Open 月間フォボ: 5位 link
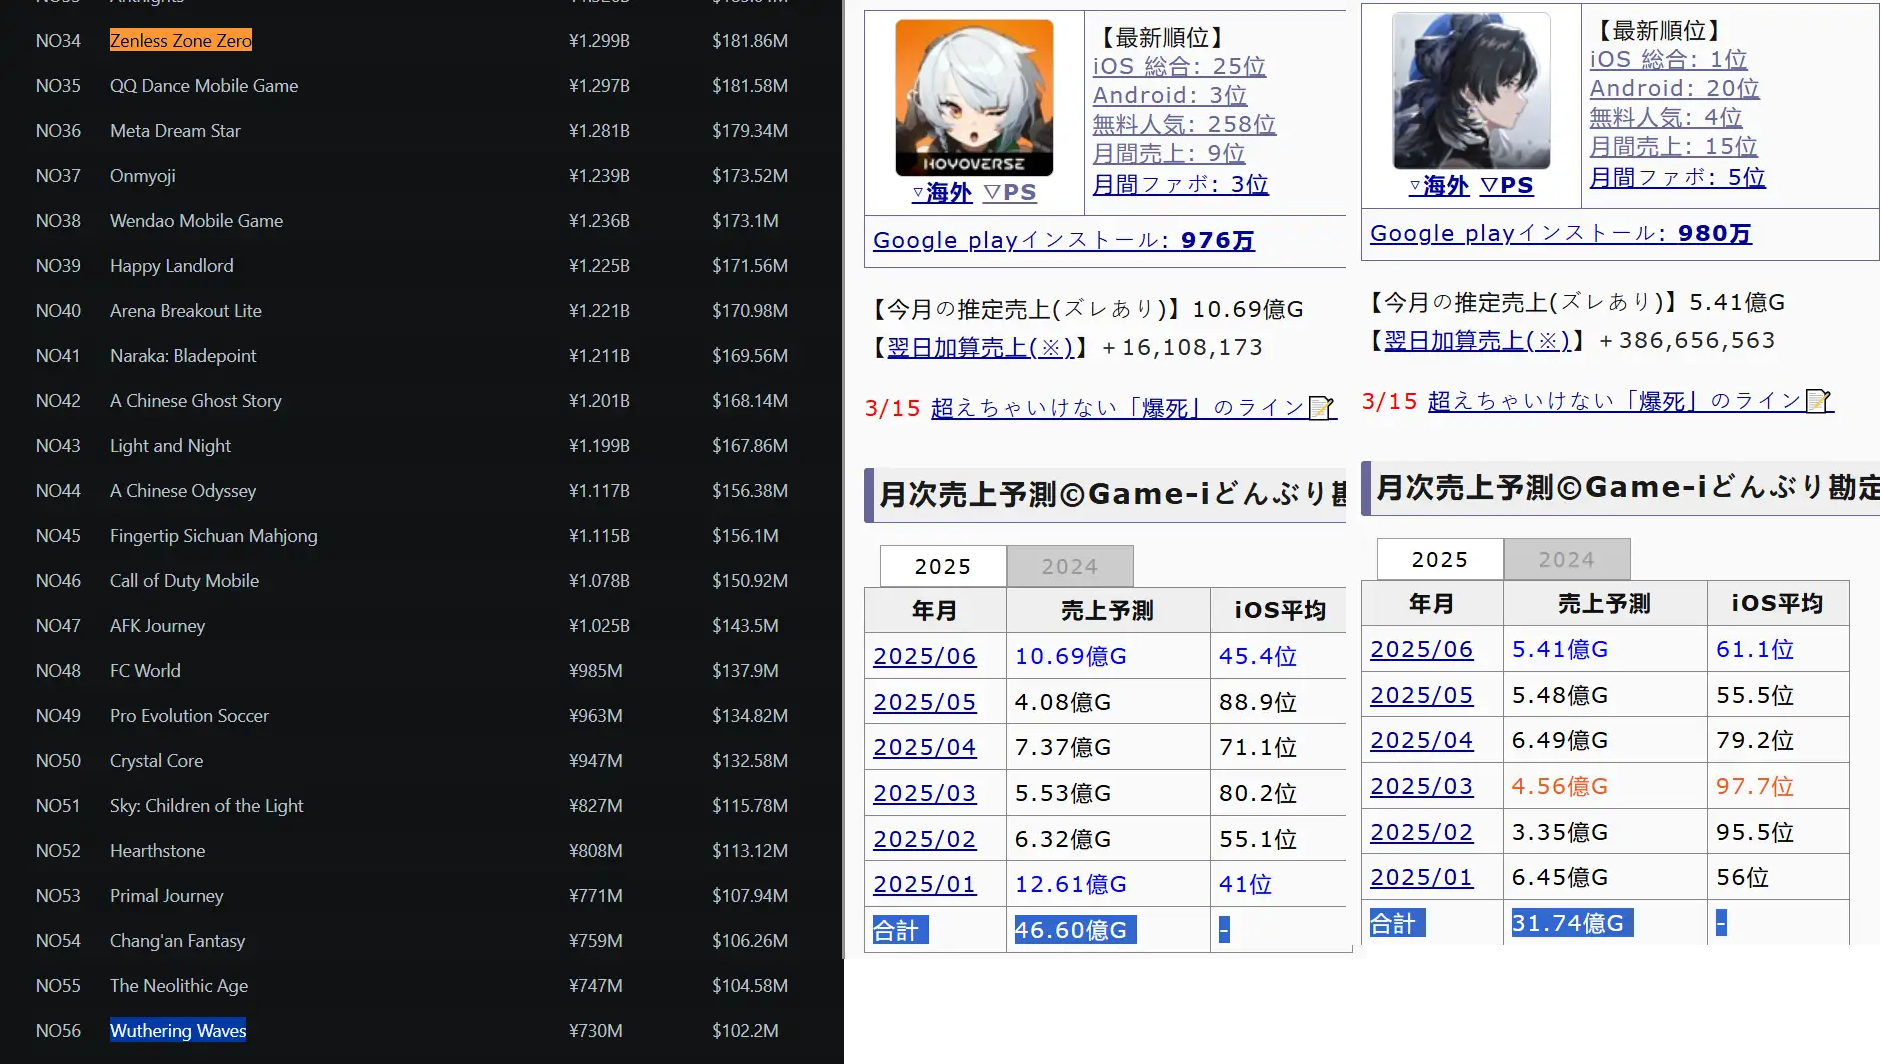 [x=1678, y=177]
